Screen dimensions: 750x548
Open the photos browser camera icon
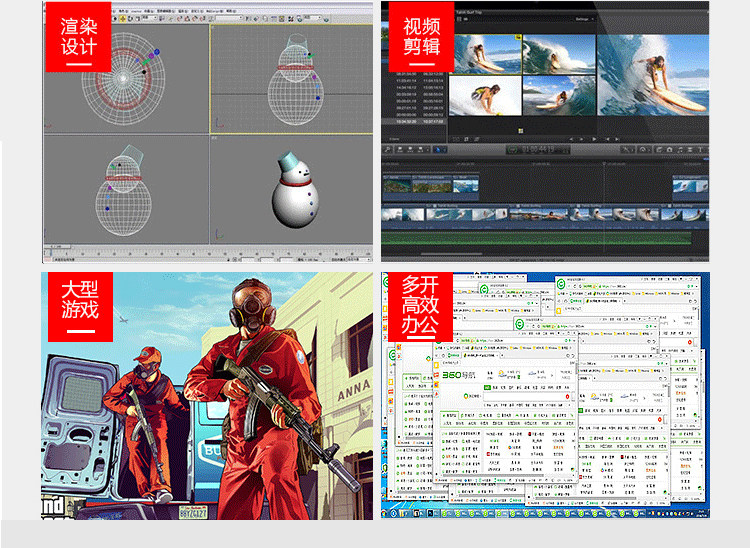[x=670, y=149]
